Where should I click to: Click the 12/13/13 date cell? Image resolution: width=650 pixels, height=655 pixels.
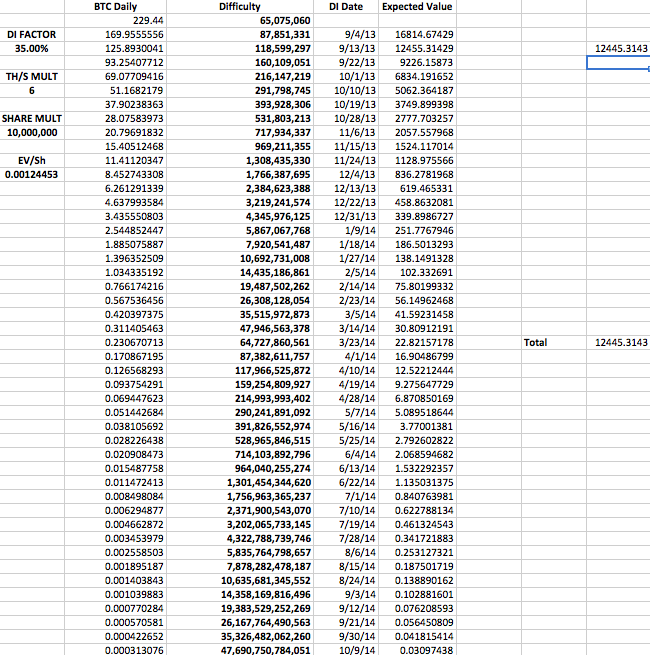coord(346,188)
